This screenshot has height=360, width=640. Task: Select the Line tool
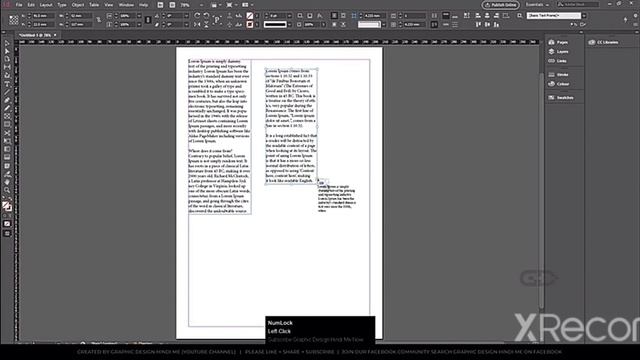pos(7,92)
